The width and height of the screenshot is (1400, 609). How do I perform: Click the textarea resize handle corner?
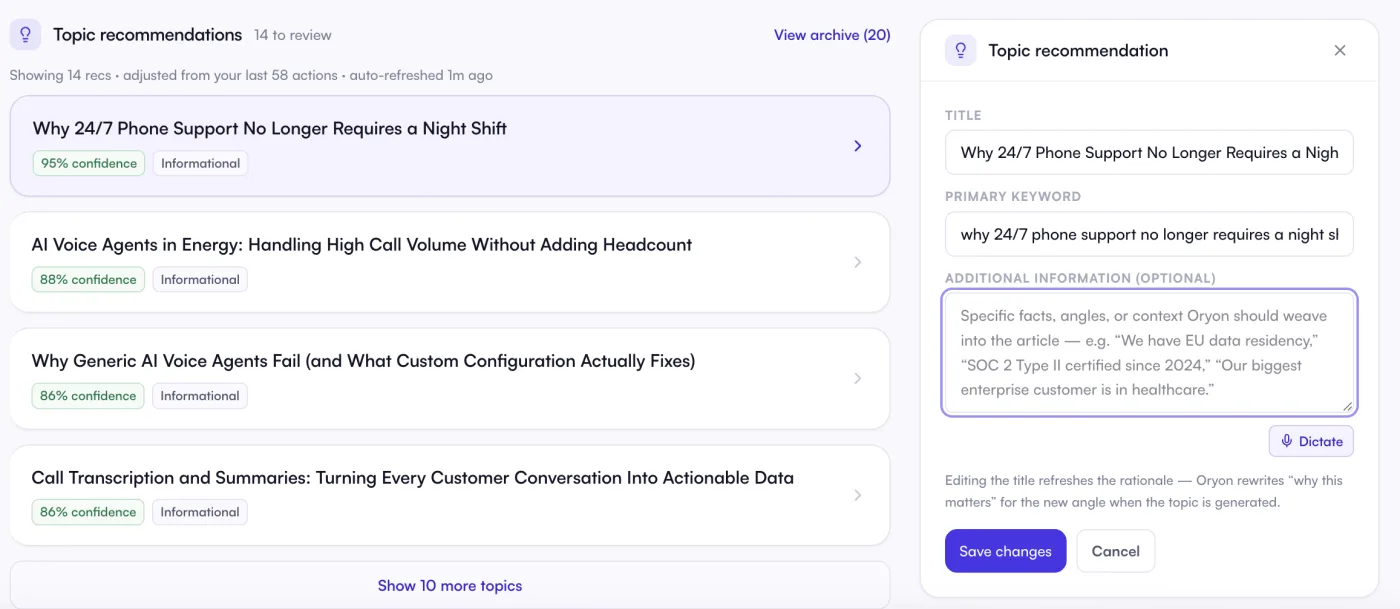click(1347, 406)
